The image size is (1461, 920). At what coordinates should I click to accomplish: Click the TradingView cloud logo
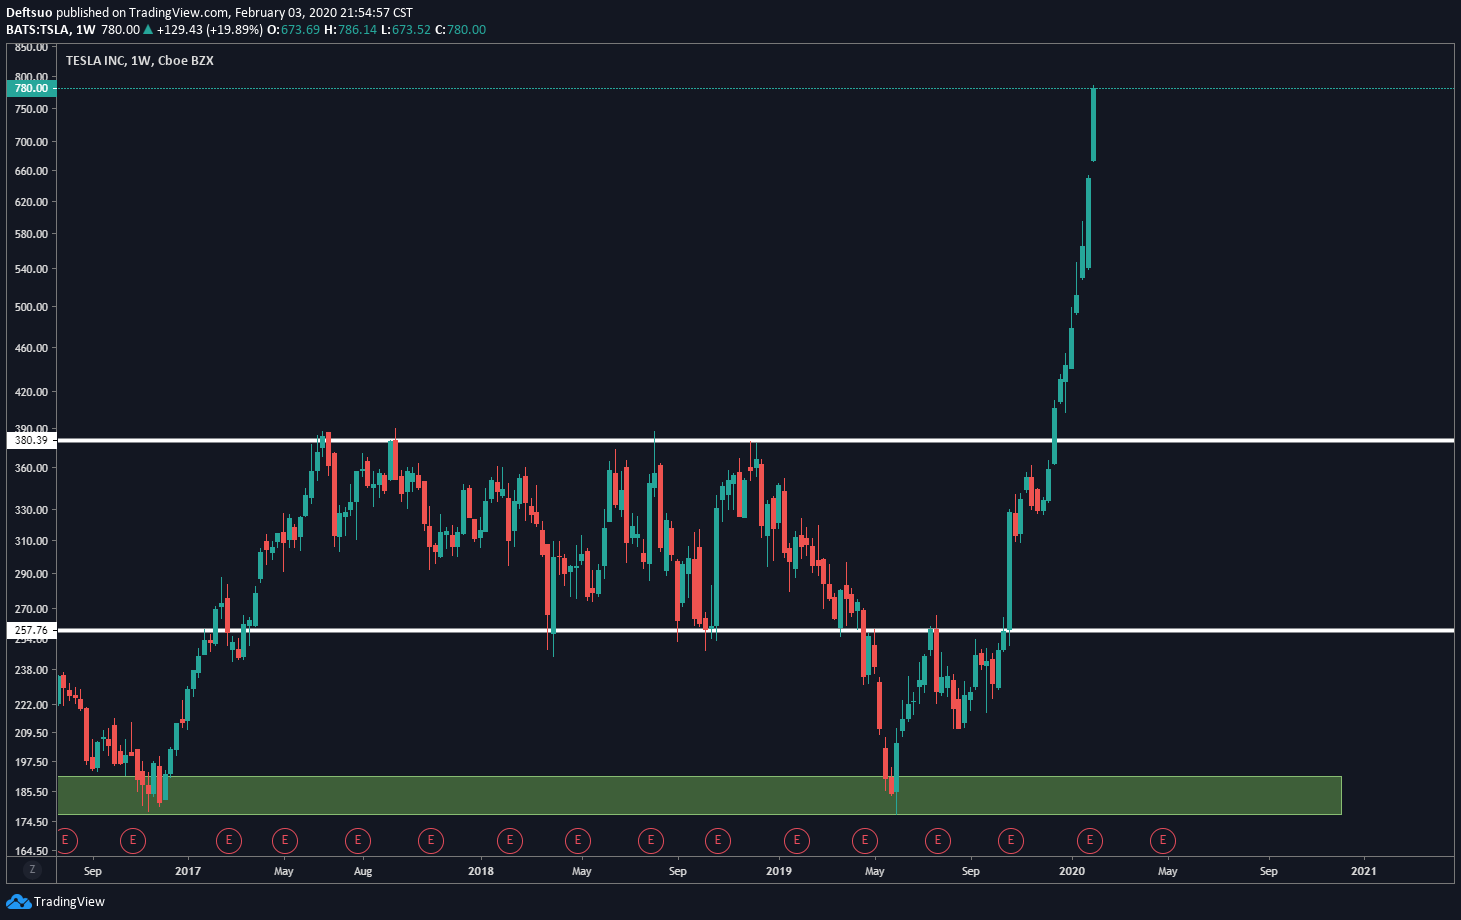(18, 902)
